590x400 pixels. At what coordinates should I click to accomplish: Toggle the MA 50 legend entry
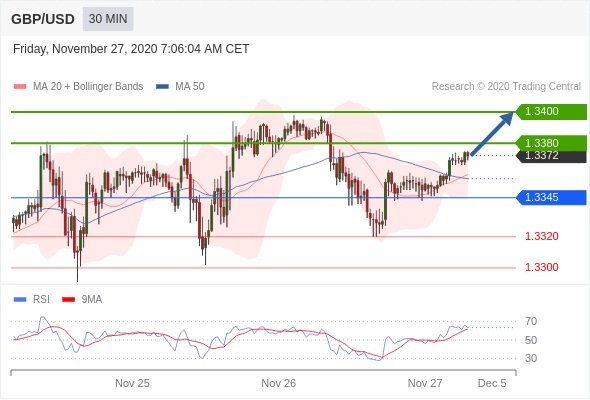[x=180, y=87]
